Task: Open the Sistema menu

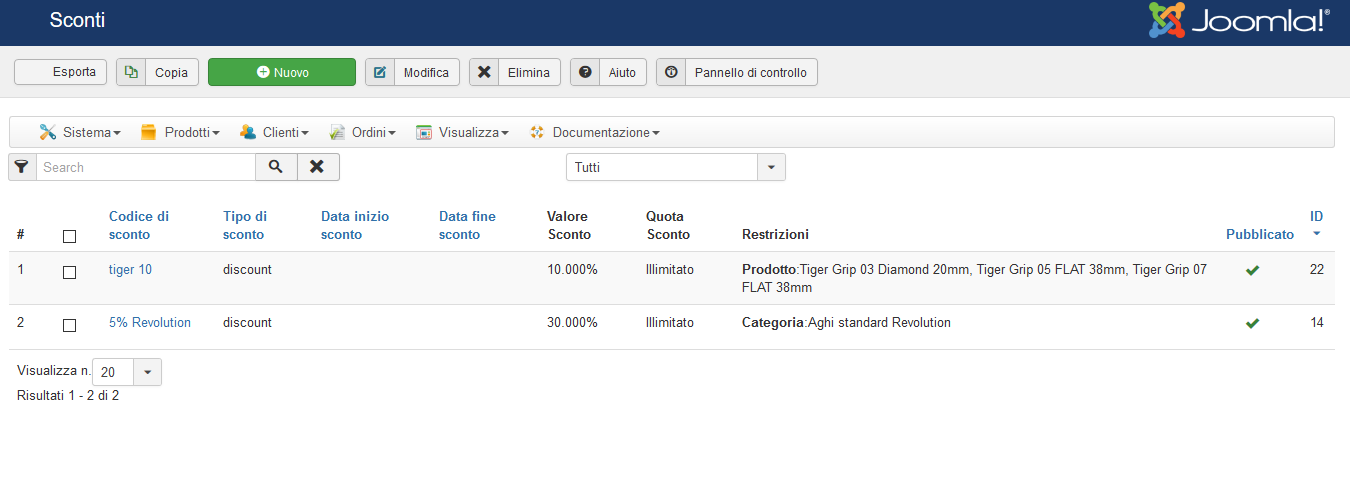Action: [80, 132]
